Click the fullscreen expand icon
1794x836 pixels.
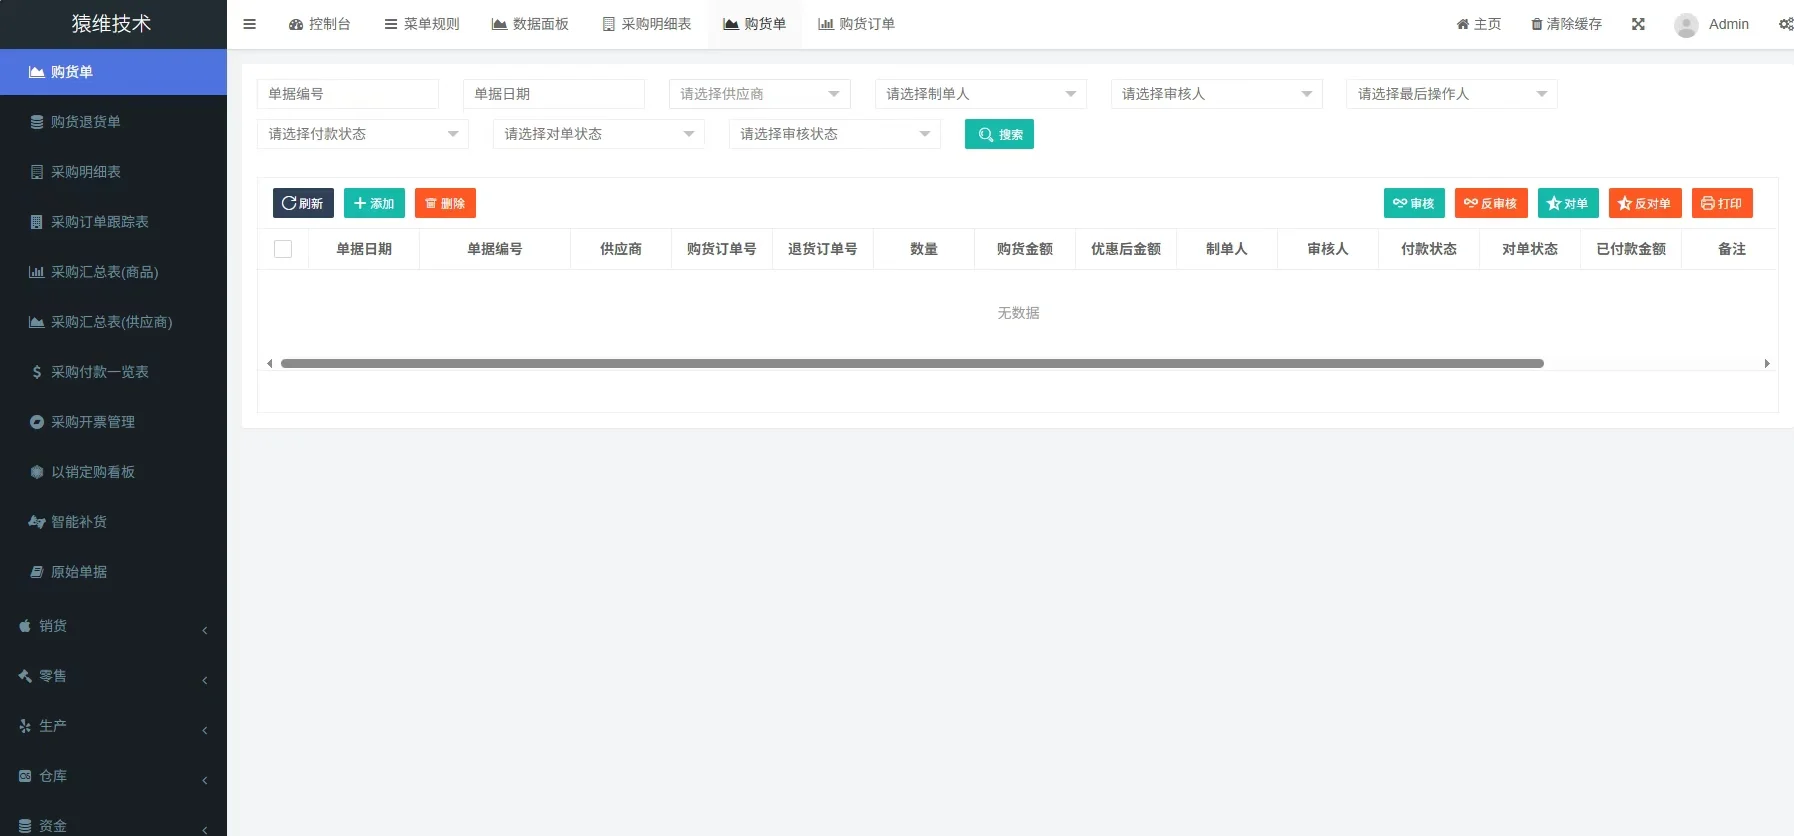(1638, 24)
